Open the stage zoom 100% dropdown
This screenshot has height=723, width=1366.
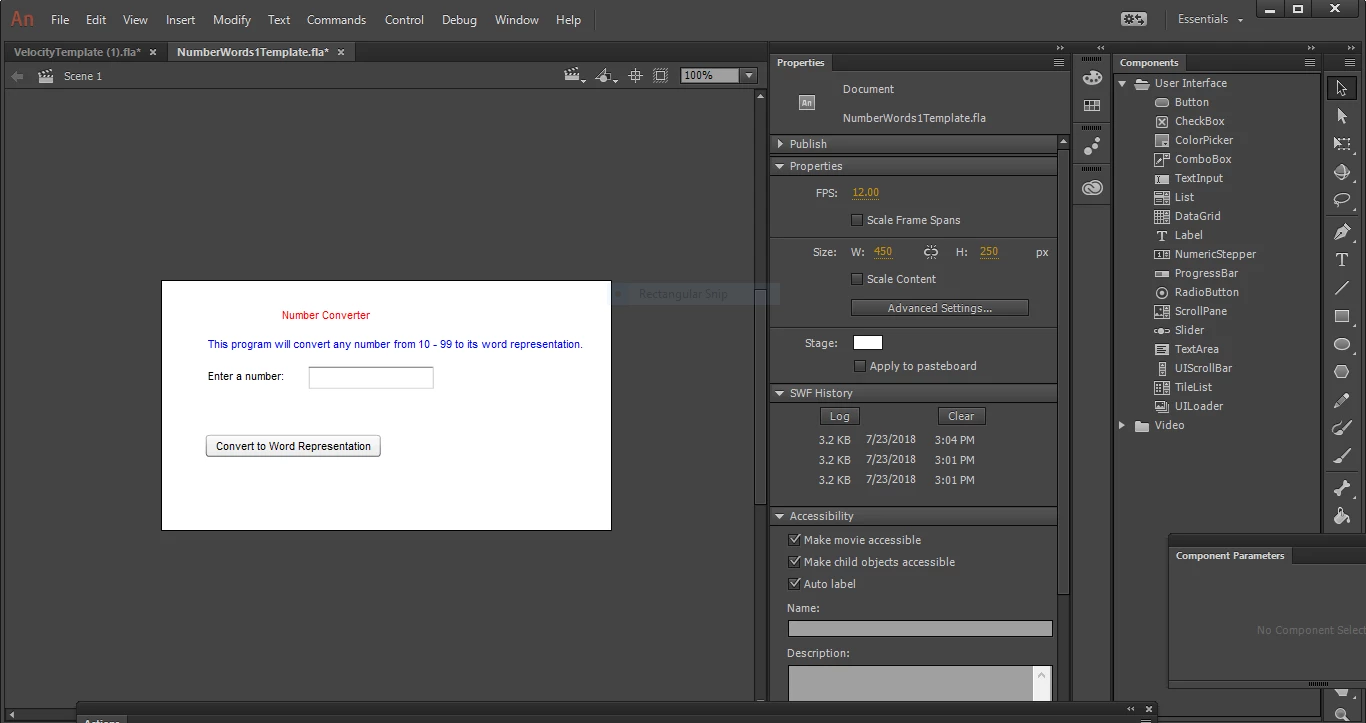coord(749,76)
